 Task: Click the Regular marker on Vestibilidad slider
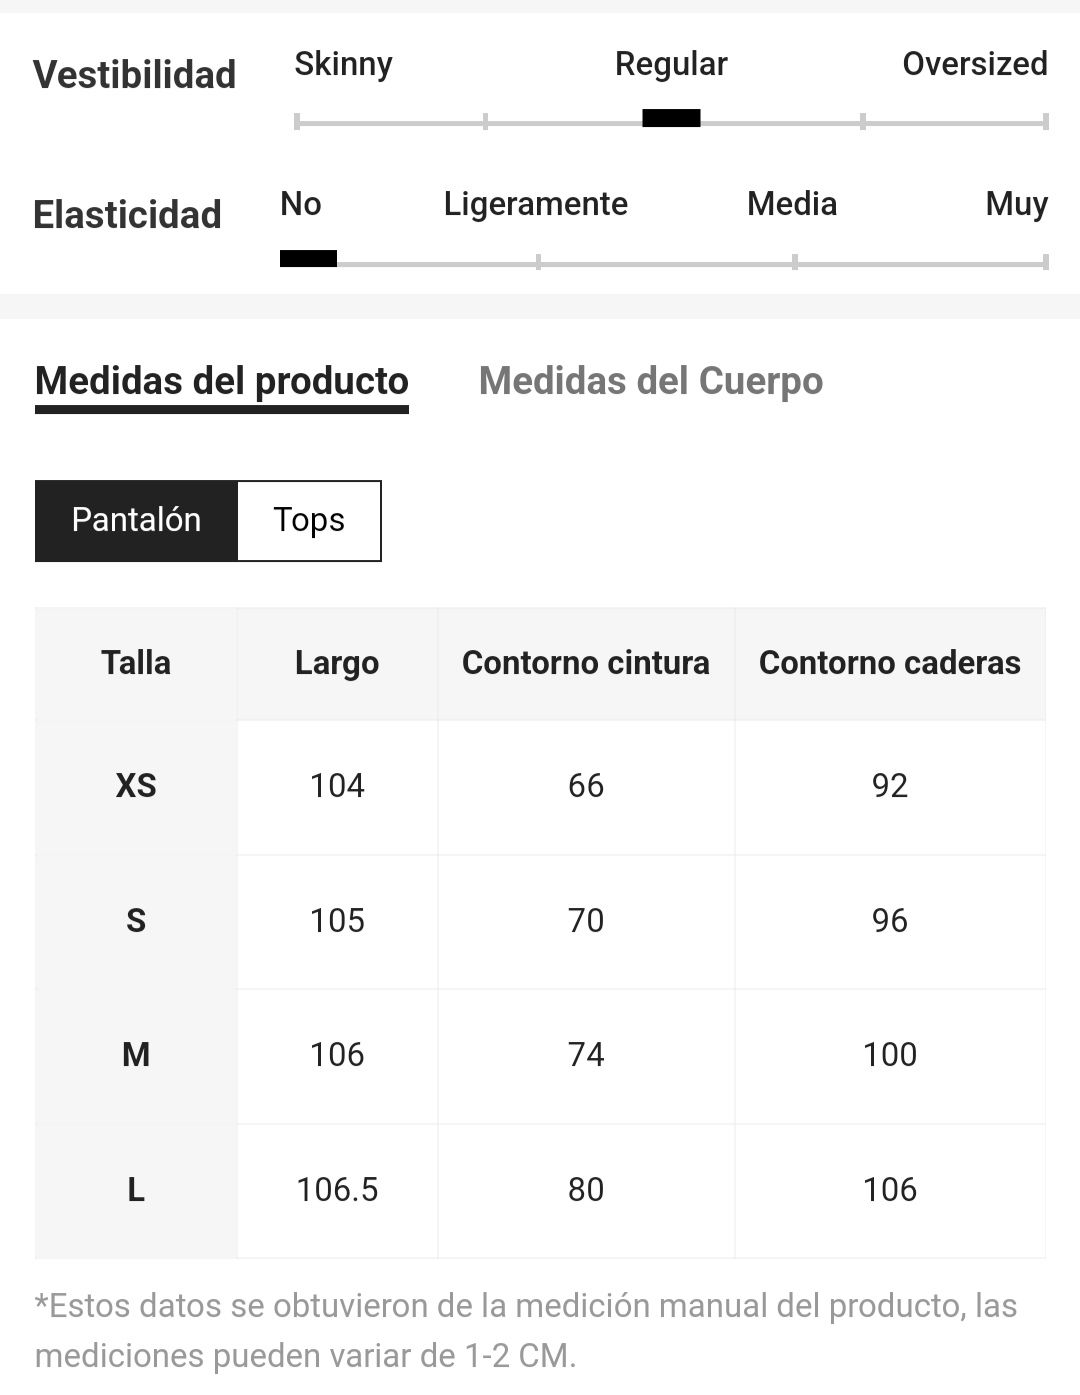click(x=671, y=119)
